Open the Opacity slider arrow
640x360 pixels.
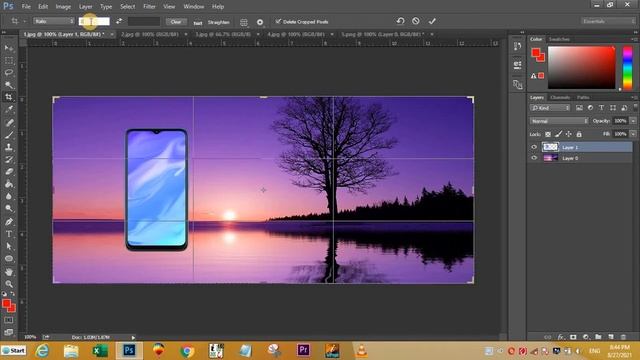pos(633,121)
